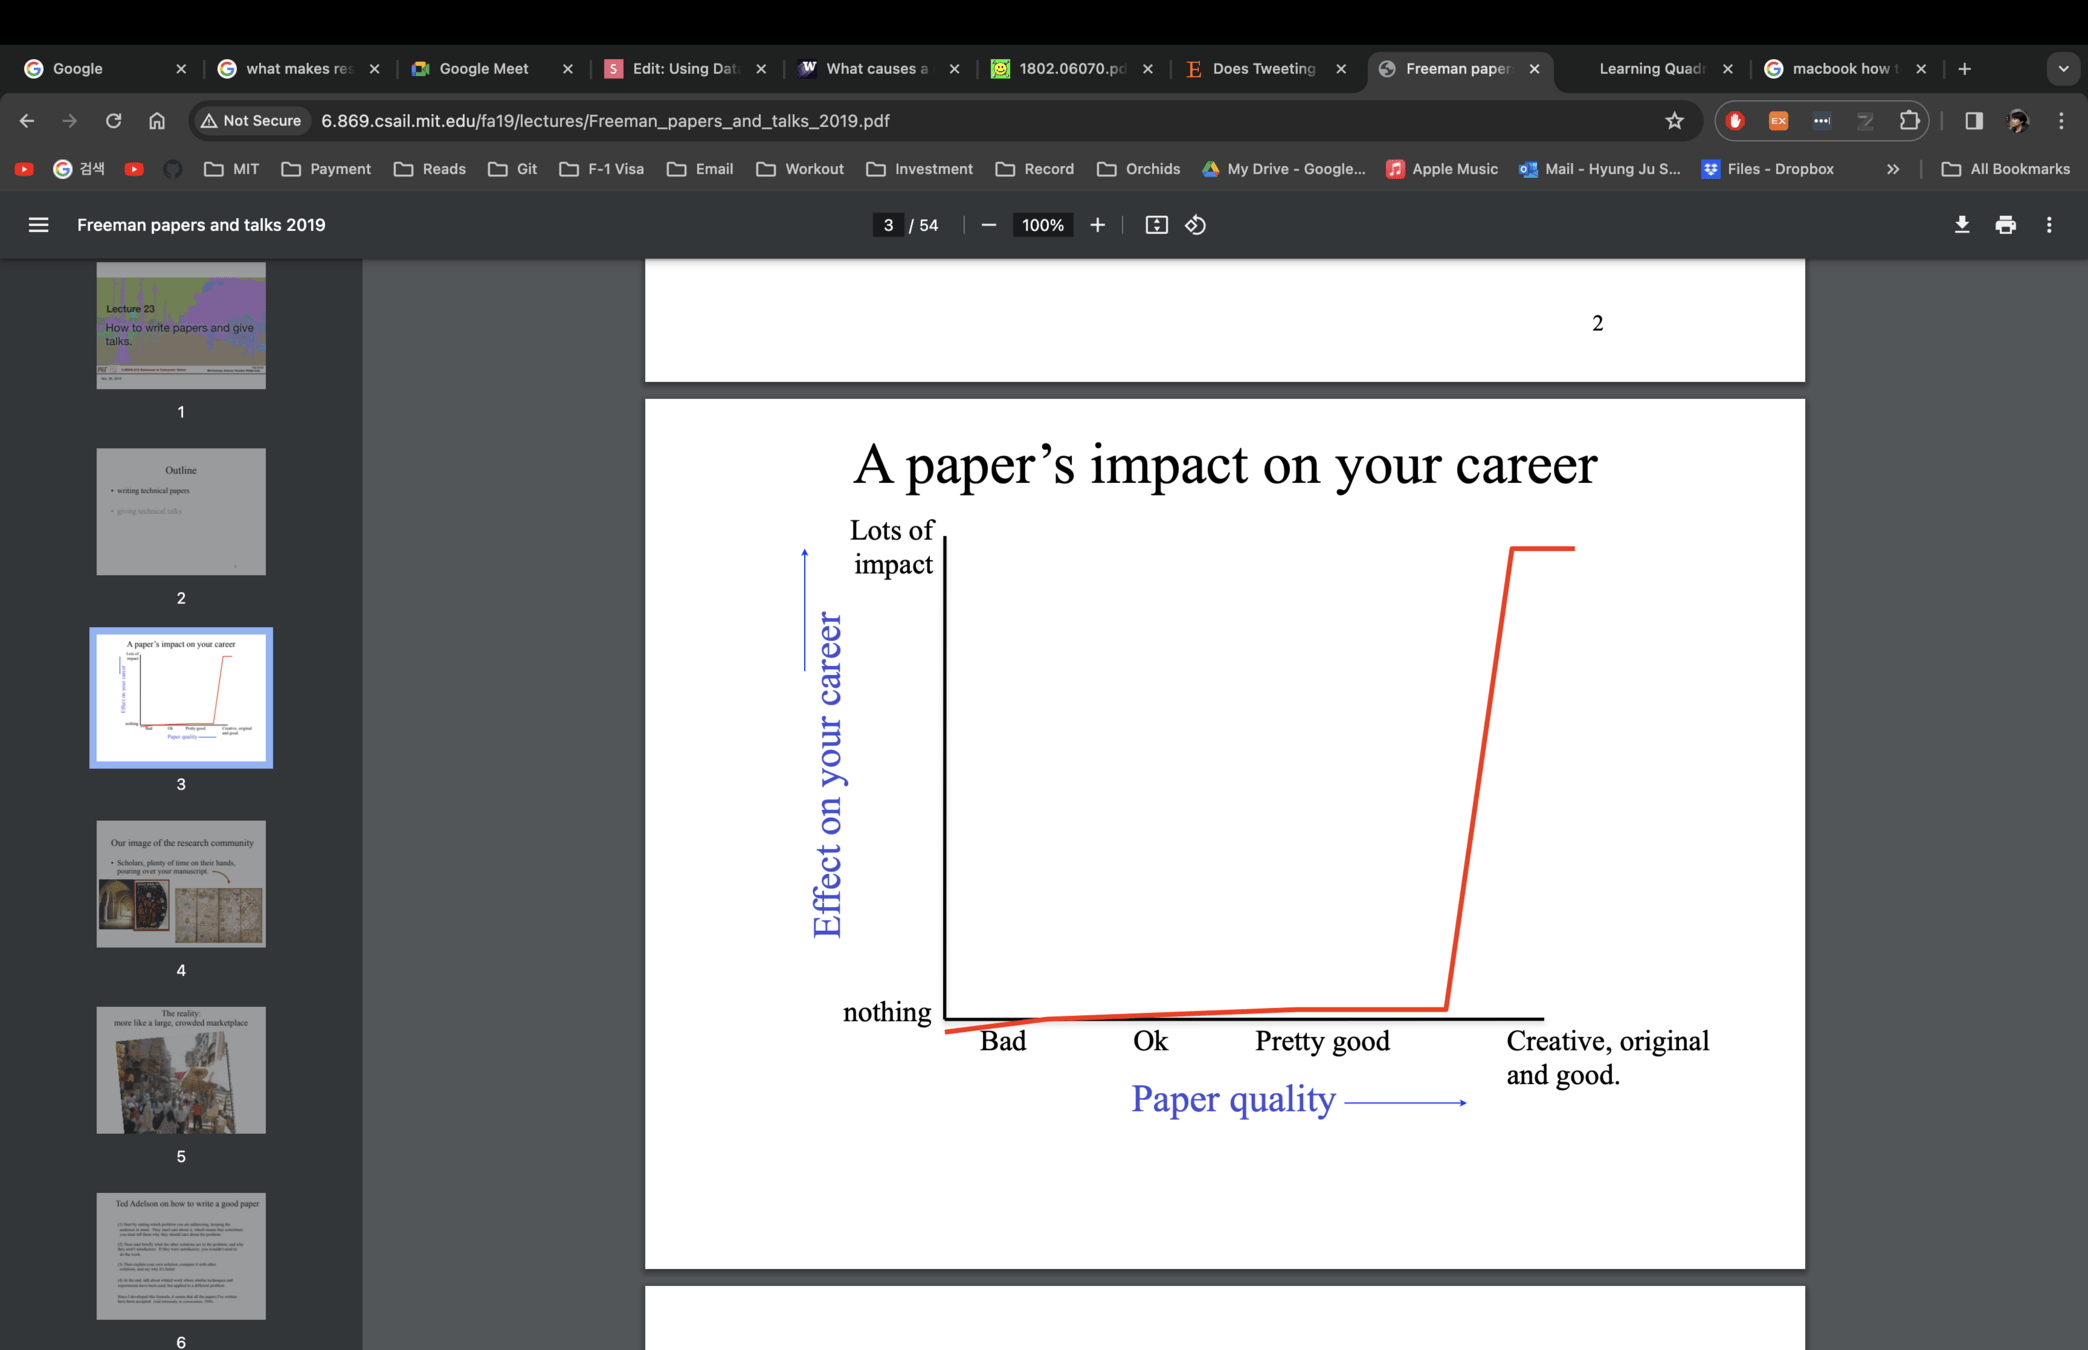Screen dimensions: 2088x1350
Task: Open the Investment bookmarks folder
Action: click(x=920, y=169)
